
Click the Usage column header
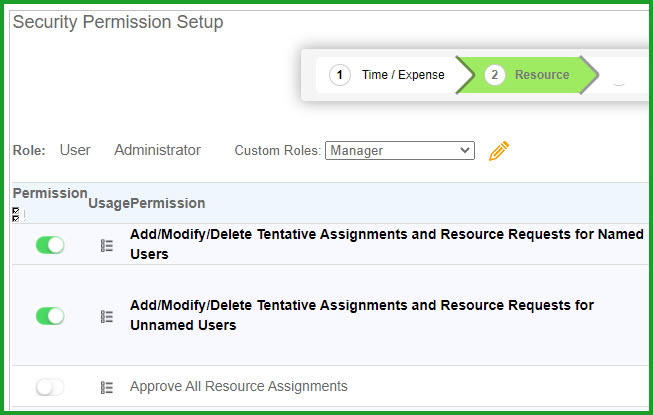point(109,203)
